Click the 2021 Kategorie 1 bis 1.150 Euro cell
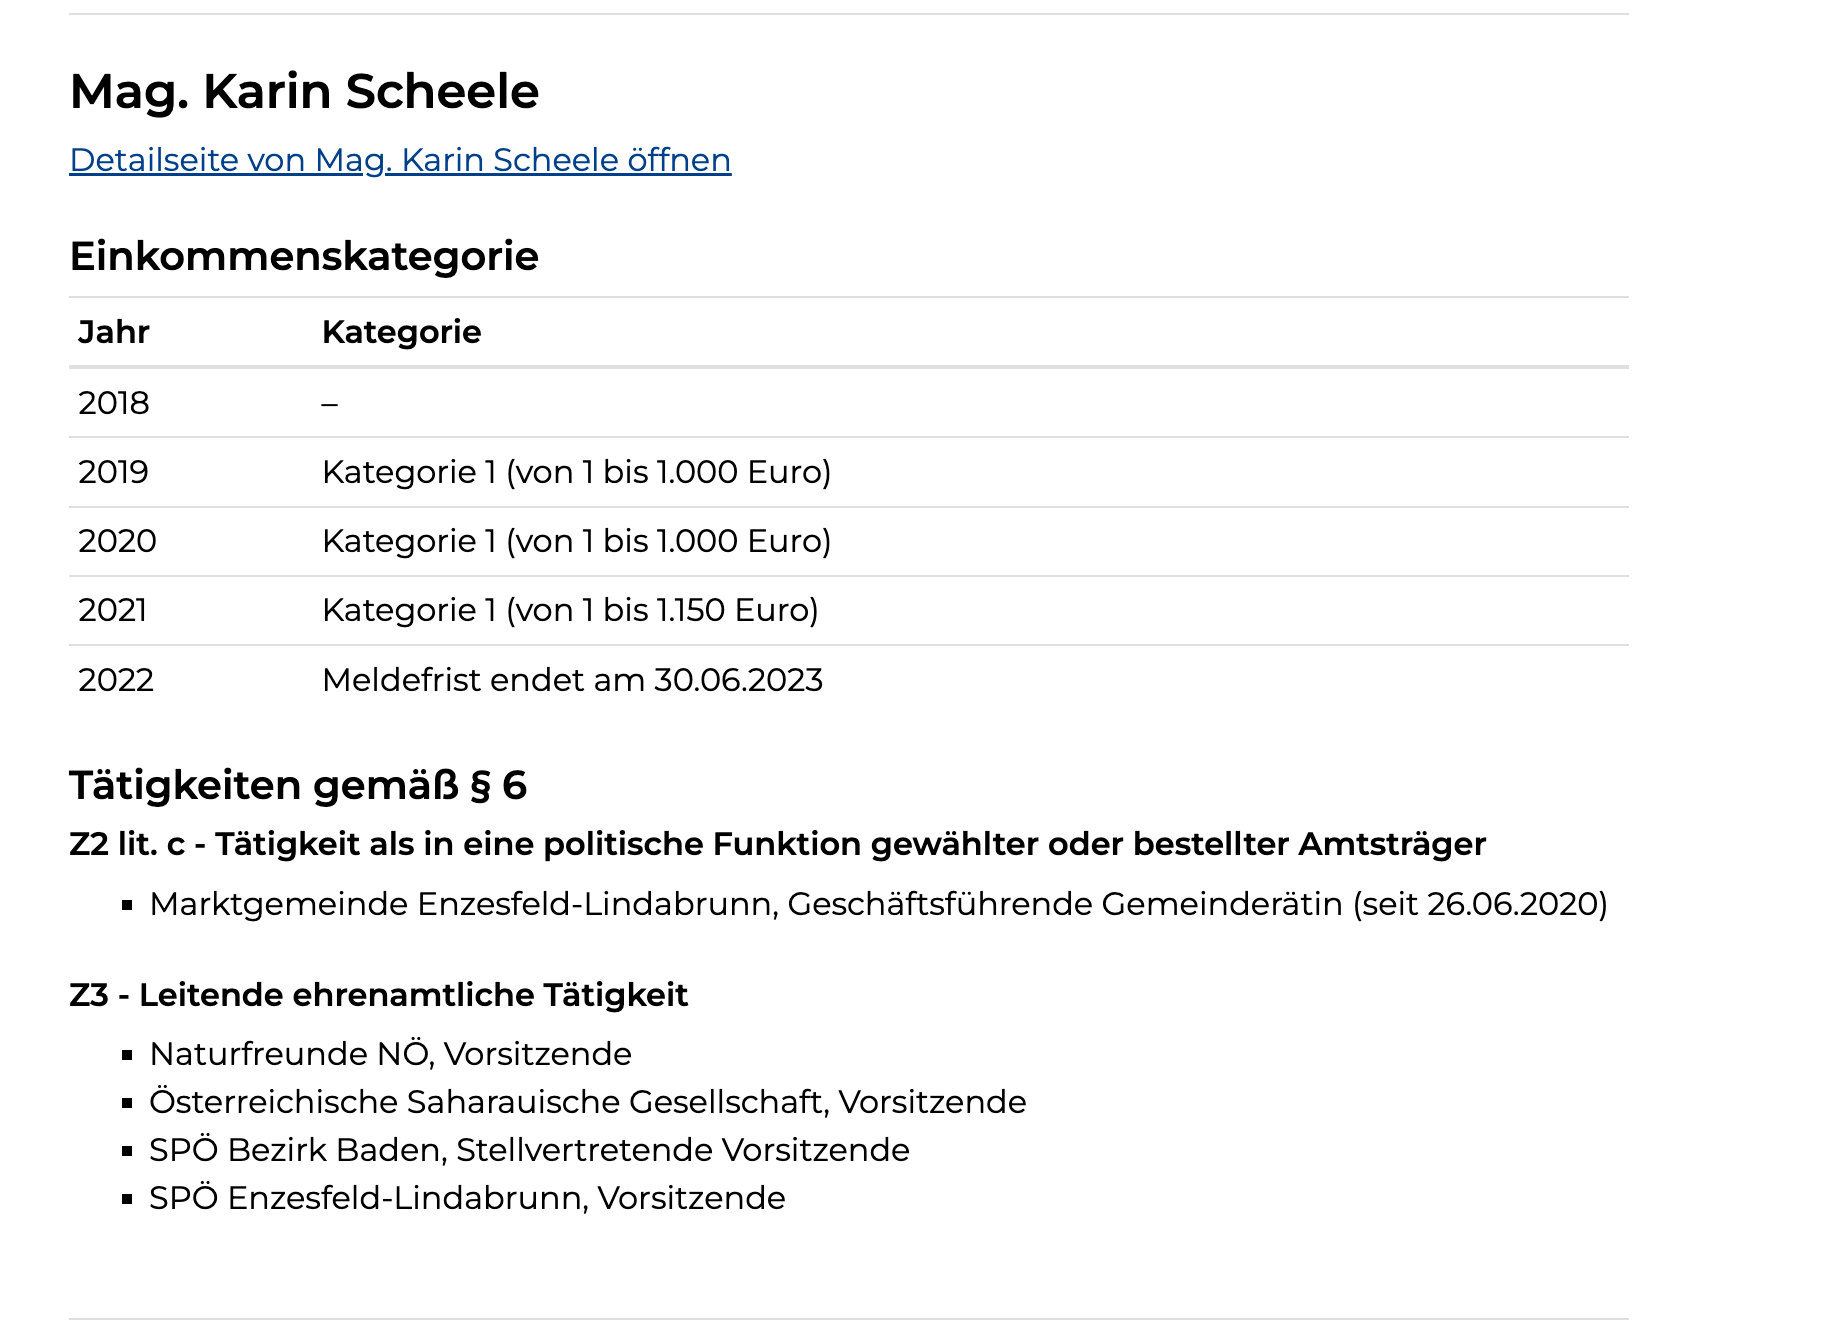The width and height of the screenshot is (1844, 1320). tap(570, 610)
